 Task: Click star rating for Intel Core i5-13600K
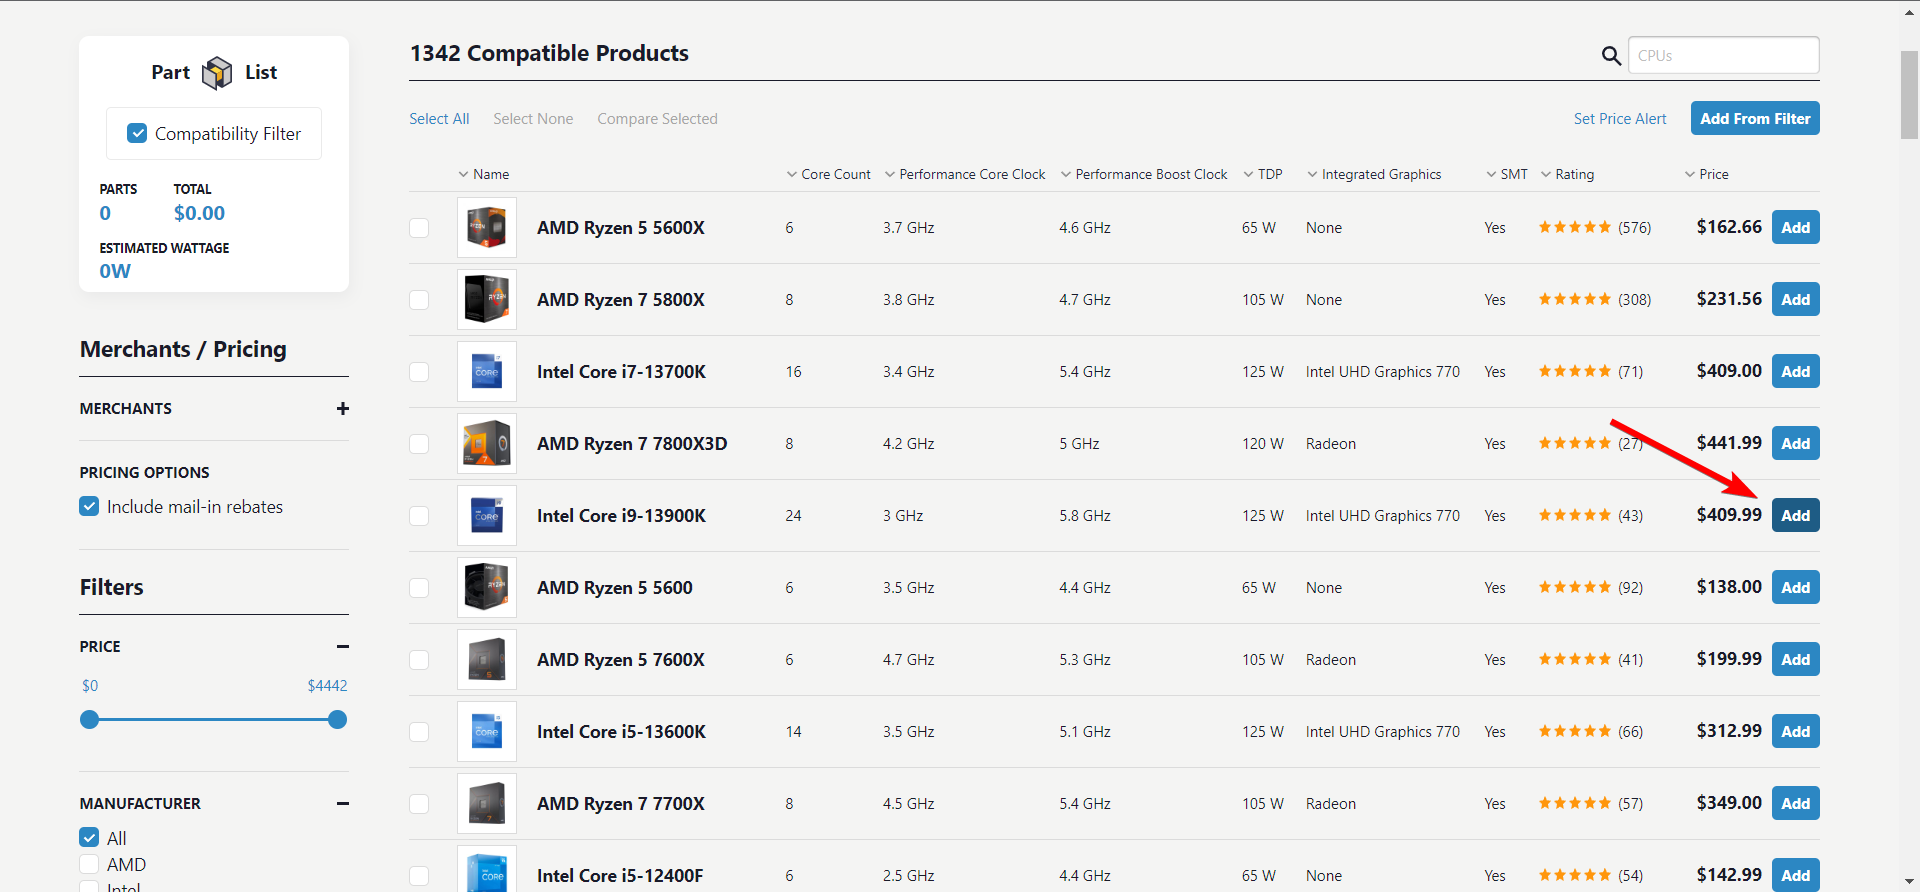[1574, 732]
